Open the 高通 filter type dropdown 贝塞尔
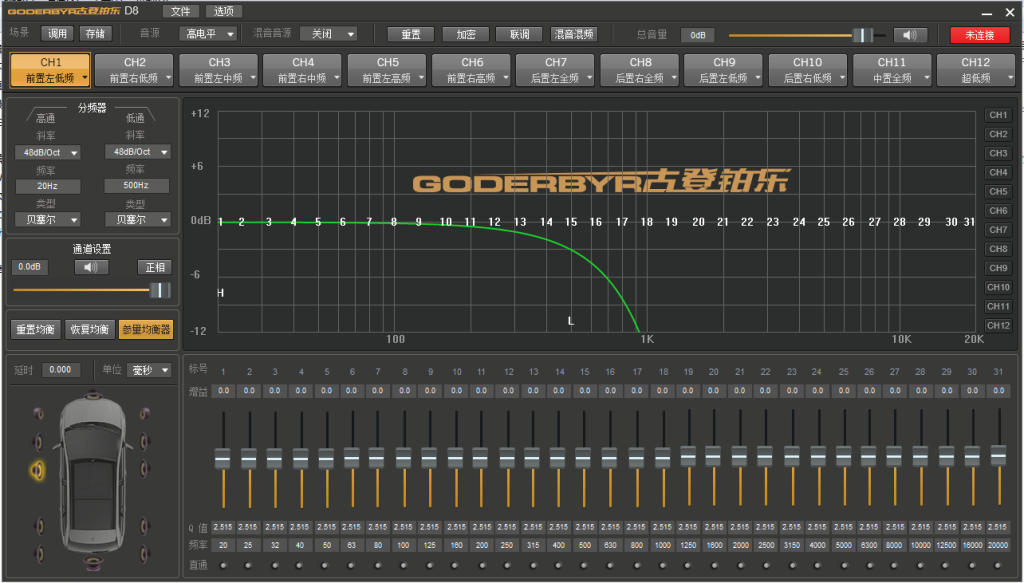1024x583 pixels. tap(48, 219)
